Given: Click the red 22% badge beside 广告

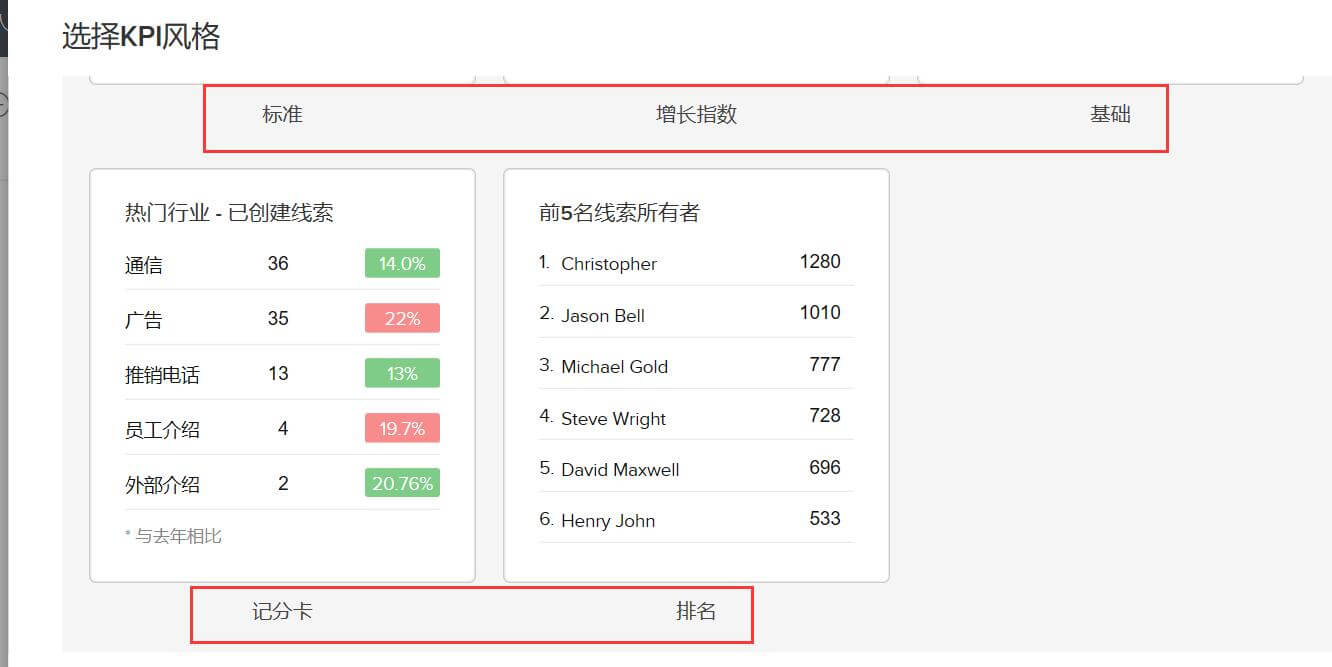Looking at the screenshot, I should click(400, 318).
